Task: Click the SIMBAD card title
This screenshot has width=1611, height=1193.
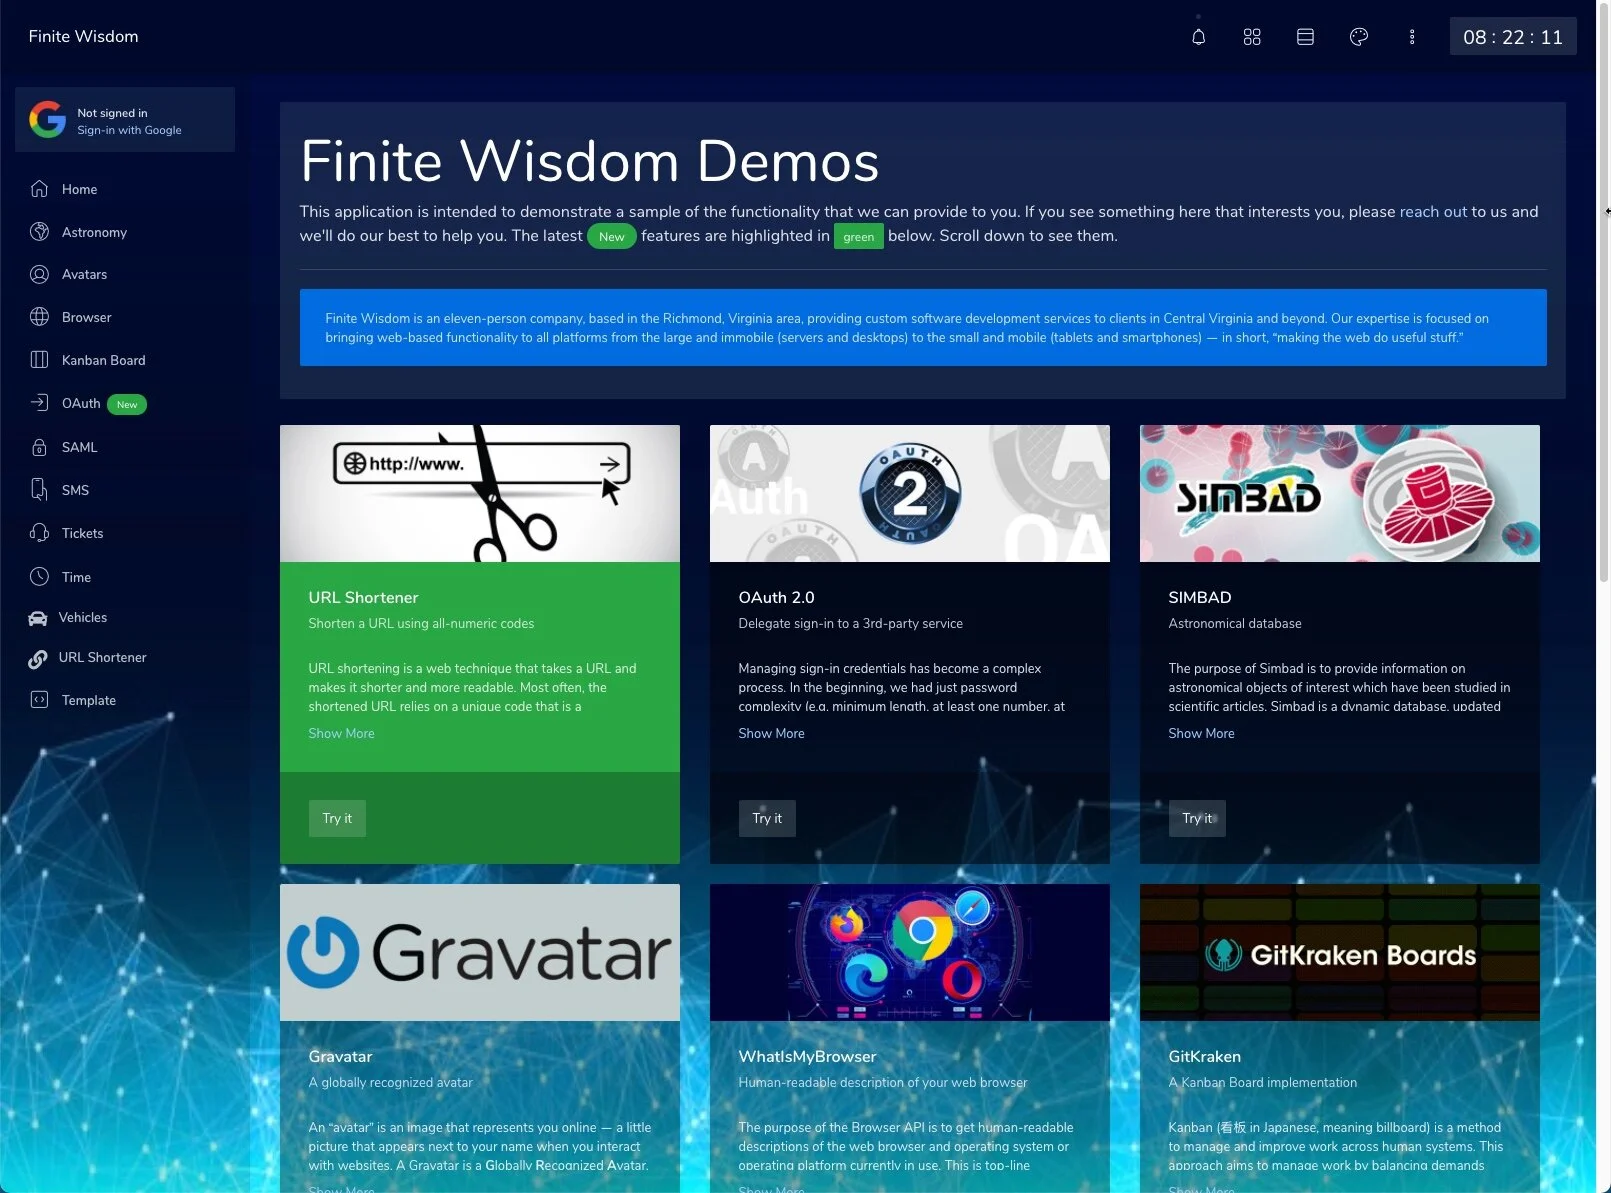Action: [x=1199, y=598]
